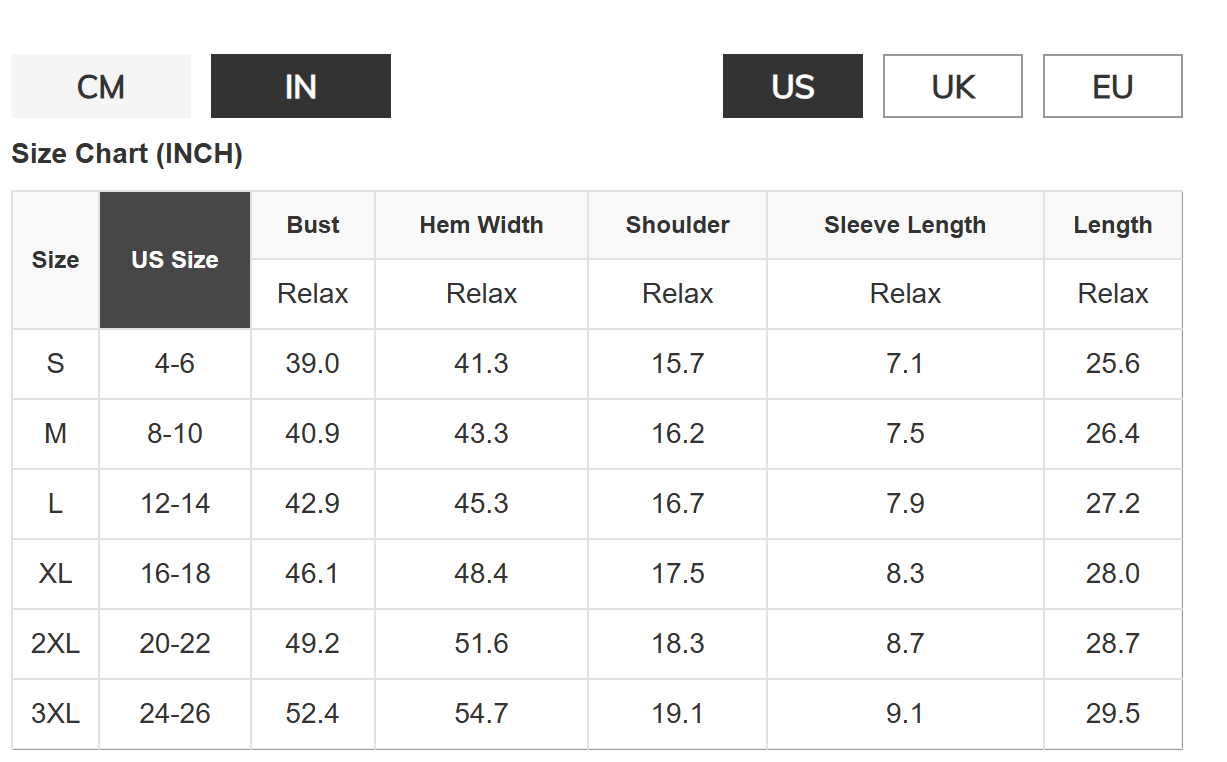Click the Size Chart (INCH) heading

pyautogui.click(x=127, y=154)
